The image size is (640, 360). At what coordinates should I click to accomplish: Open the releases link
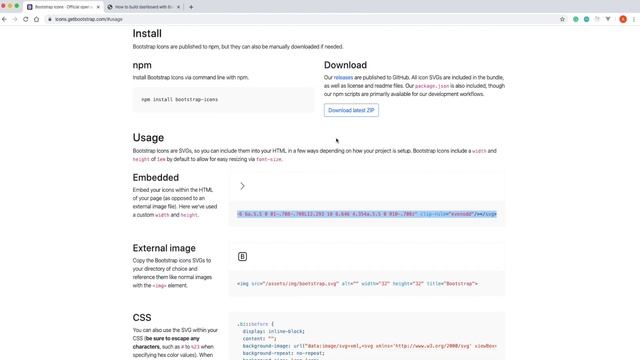tap(343, 78)
